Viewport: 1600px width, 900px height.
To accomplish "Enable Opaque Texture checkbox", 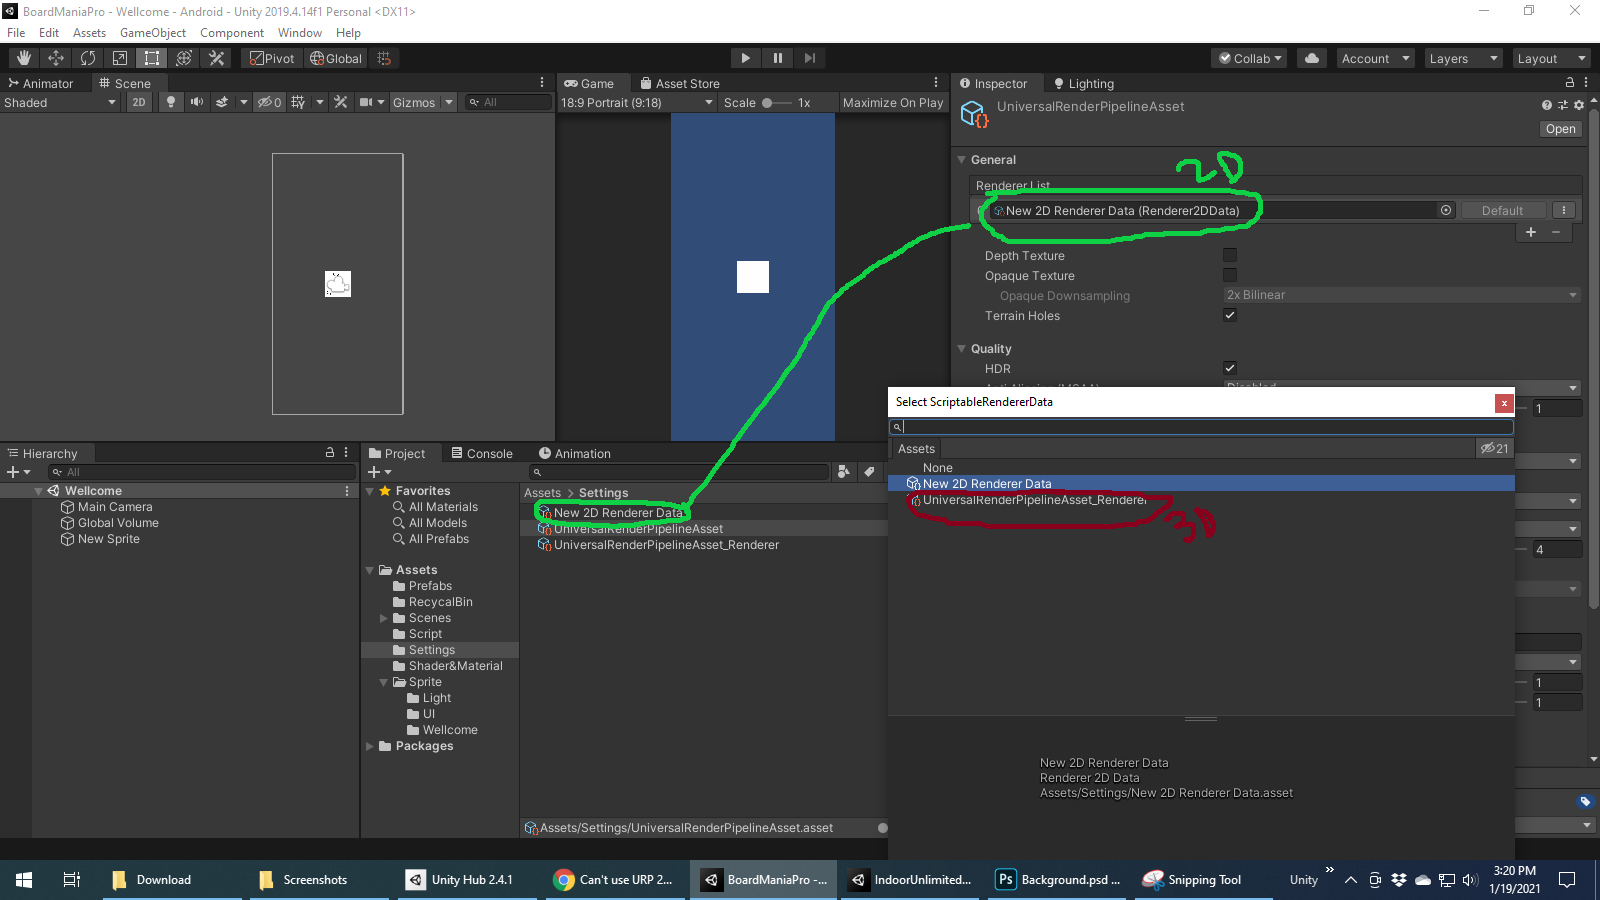I will pos(1230,275).
